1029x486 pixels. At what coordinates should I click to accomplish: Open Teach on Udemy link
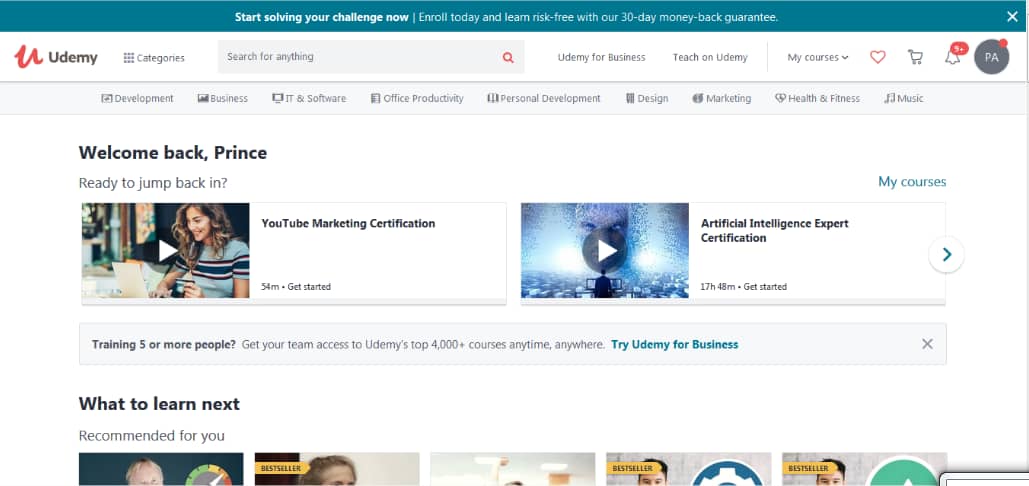pos(710,57)
